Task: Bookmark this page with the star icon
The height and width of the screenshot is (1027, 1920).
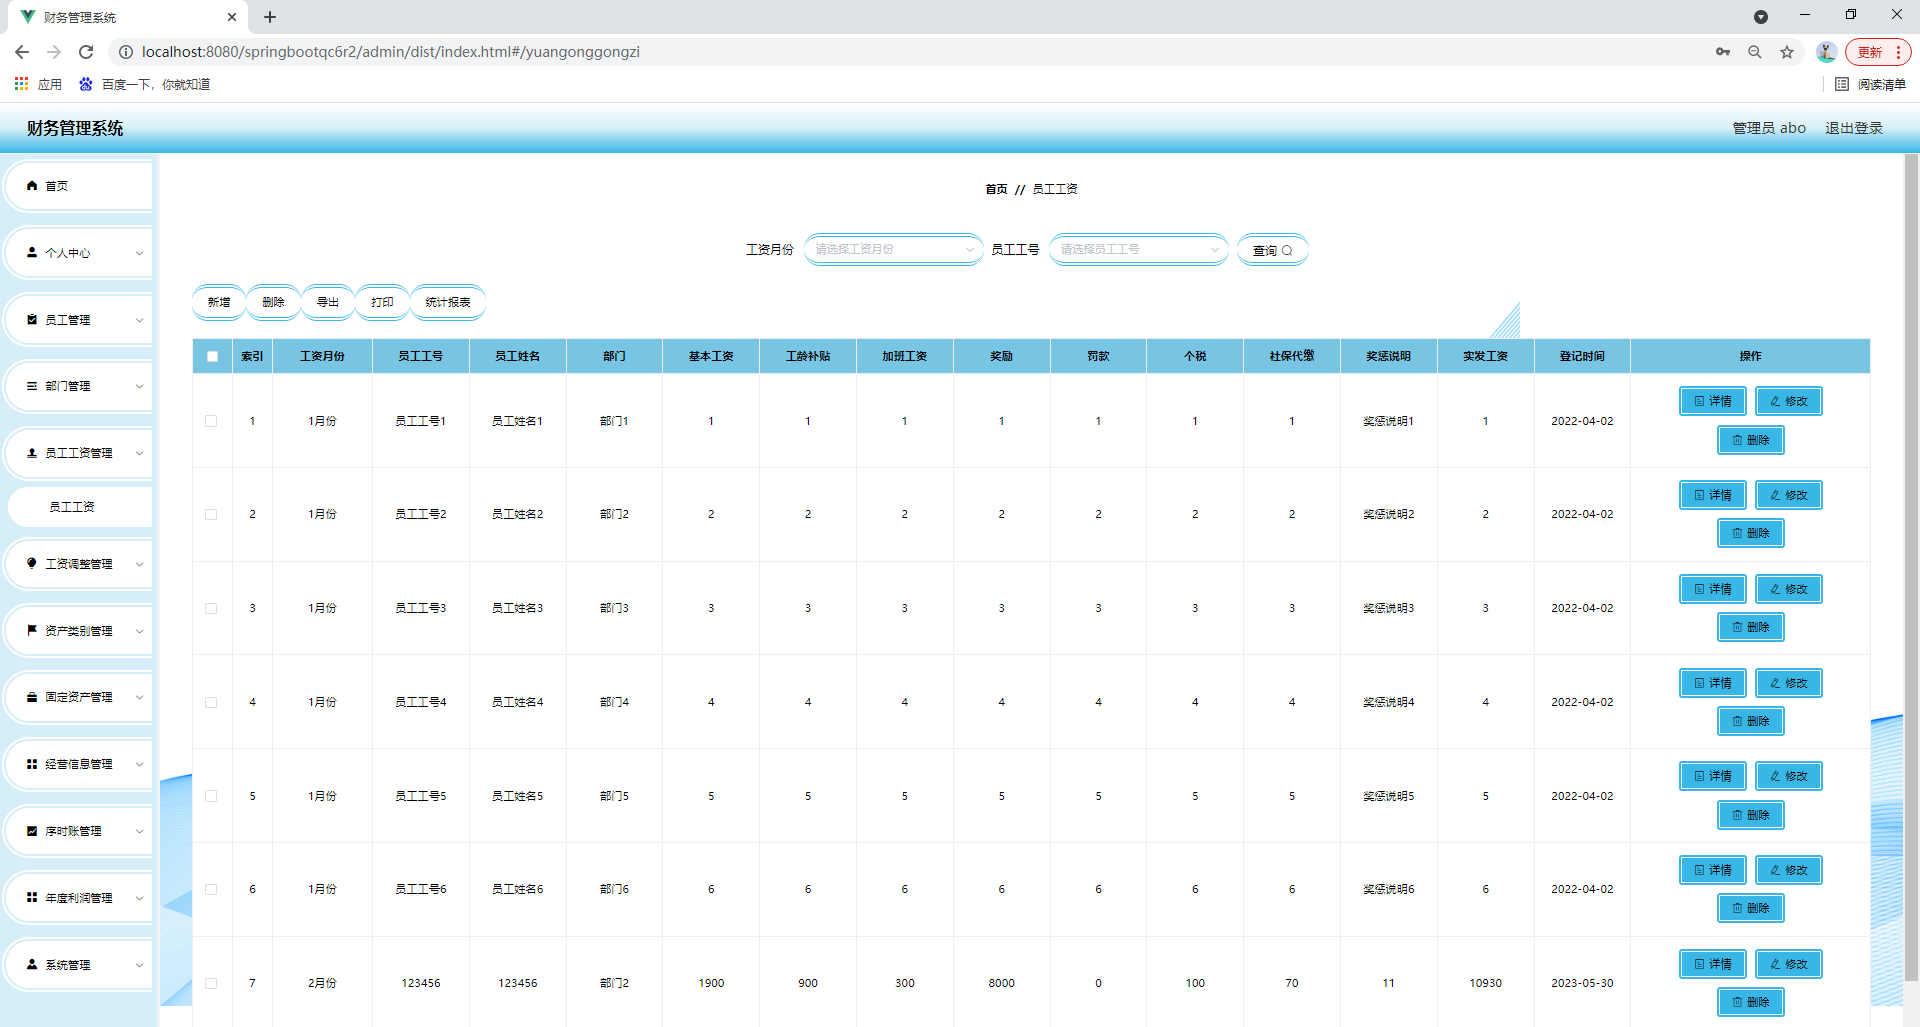Action: (1787, 52)
